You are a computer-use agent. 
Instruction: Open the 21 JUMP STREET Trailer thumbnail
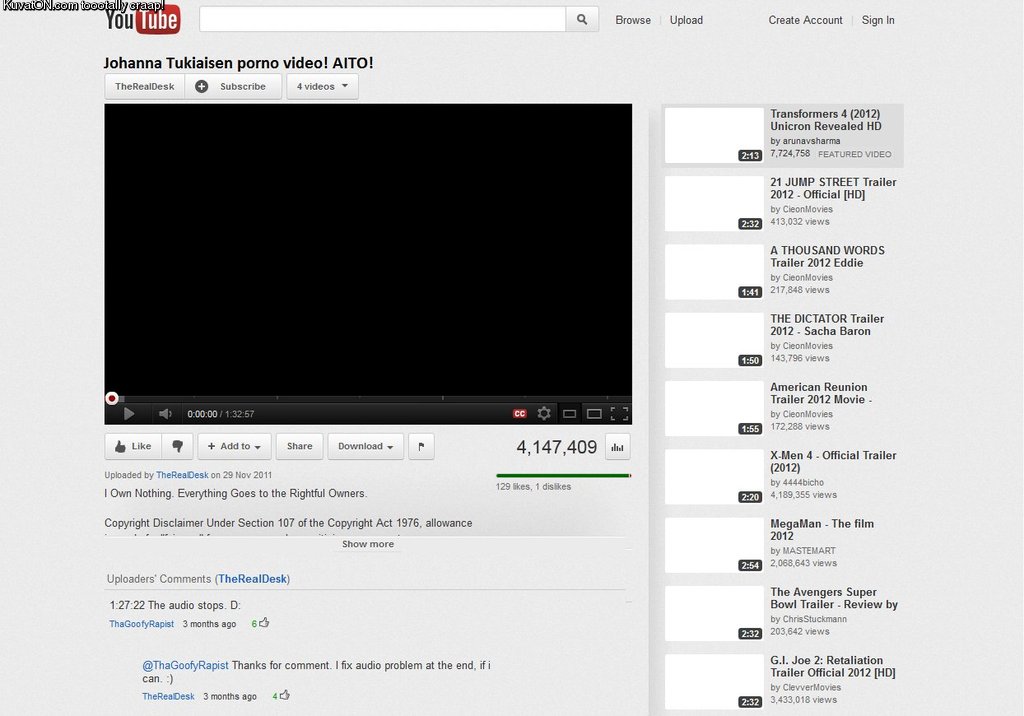pyautogui.click(x=713, y=204)
